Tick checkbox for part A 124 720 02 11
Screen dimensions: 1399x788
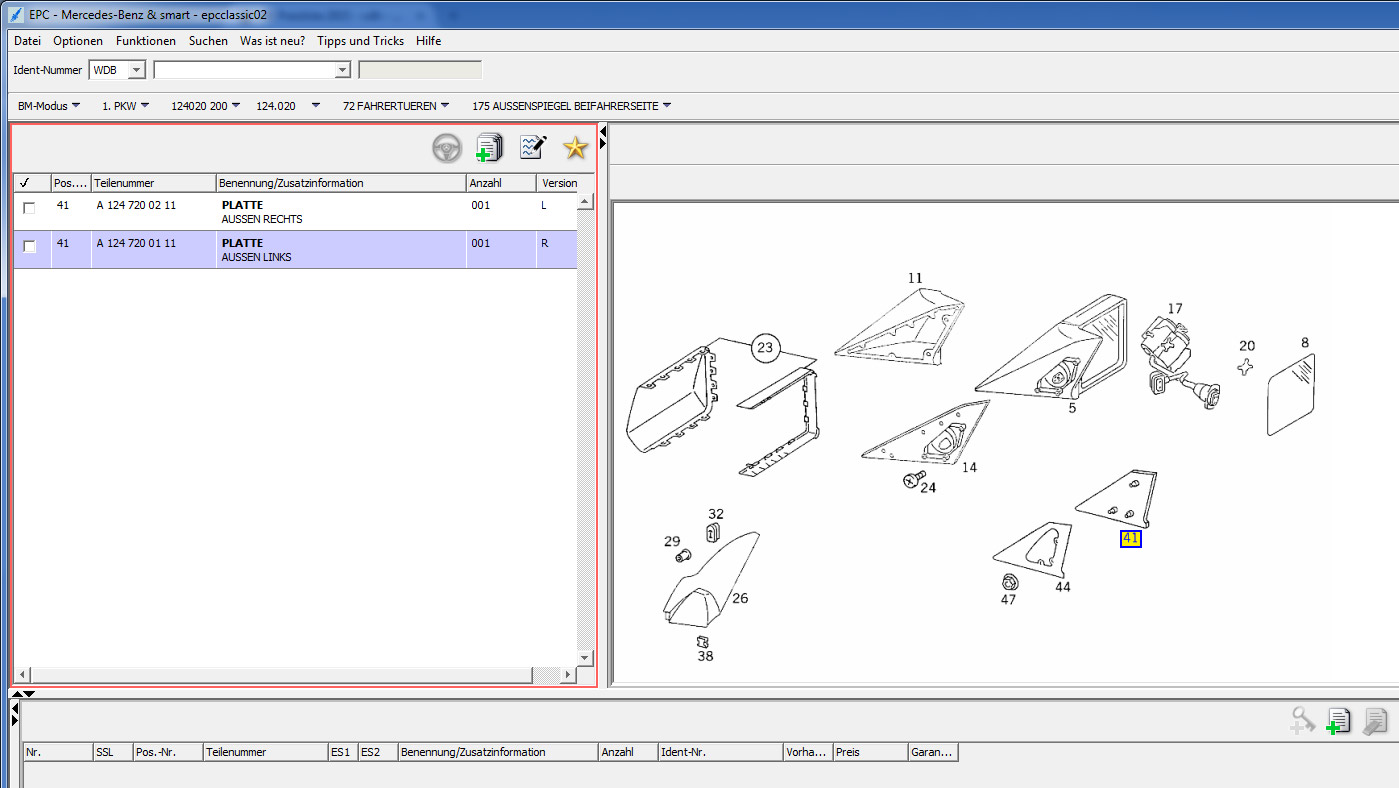point(29,208)
